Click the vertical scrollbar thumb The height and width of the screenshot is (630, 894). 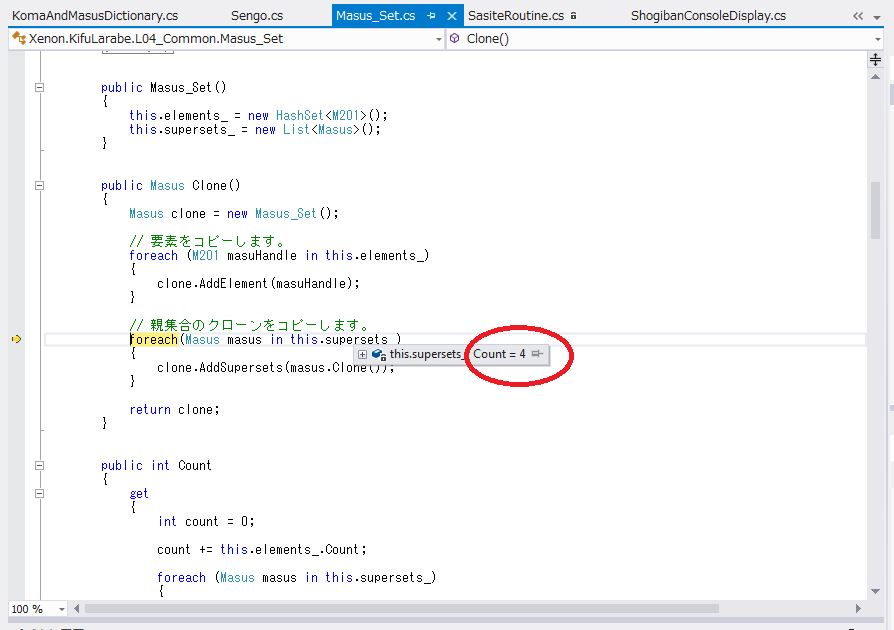[875, 210]
